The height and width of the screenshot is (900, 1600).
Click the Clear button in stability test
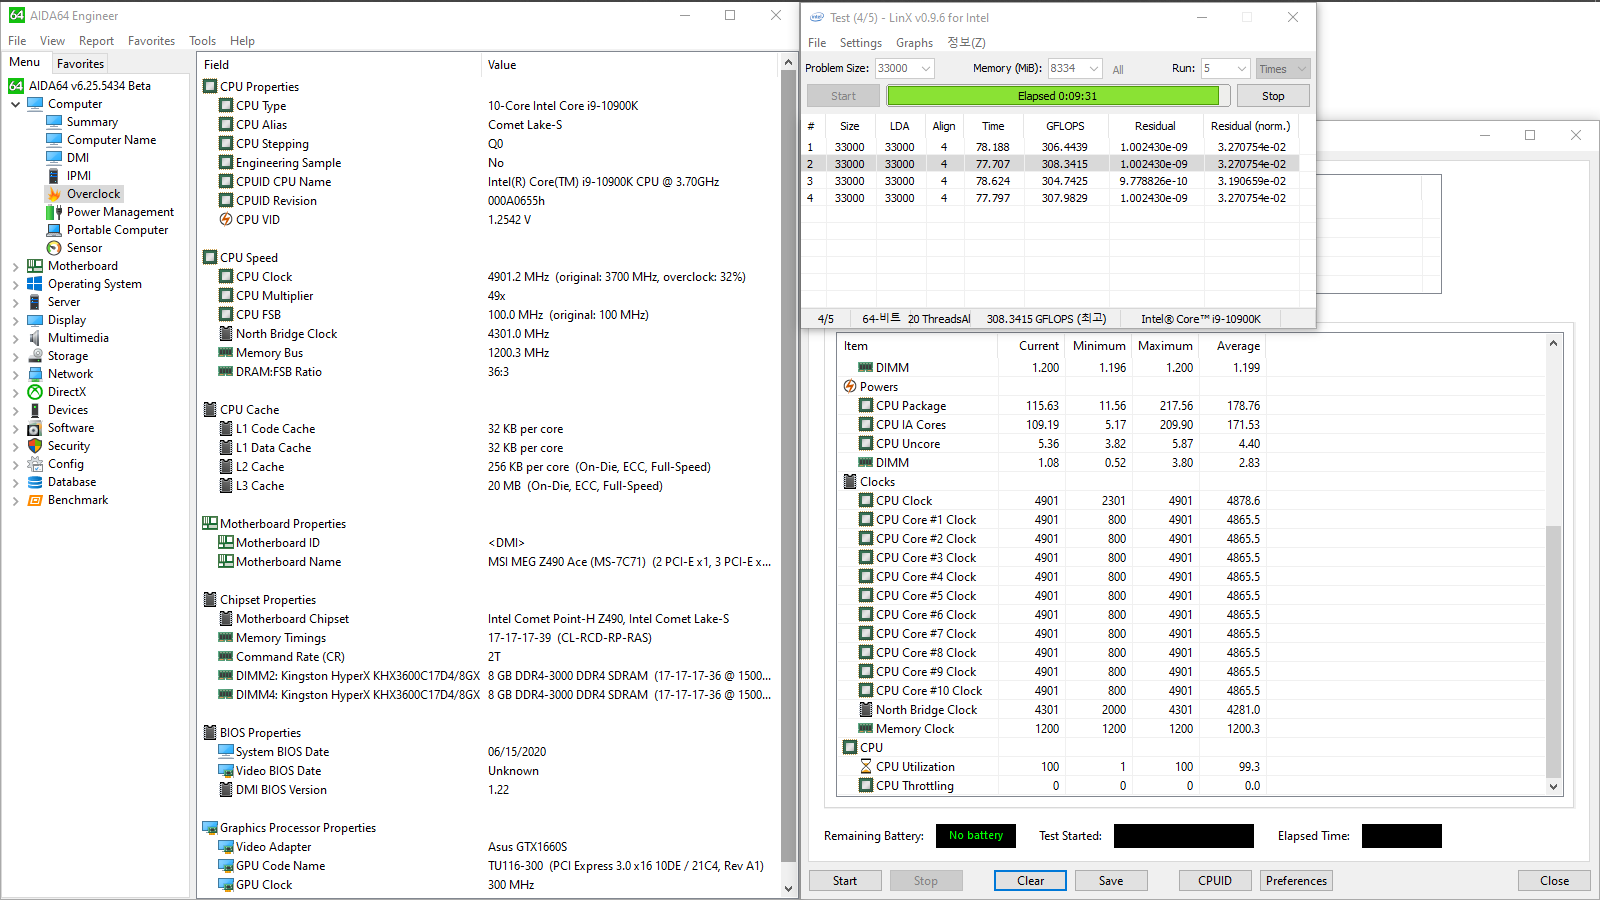pos(1030,881)
